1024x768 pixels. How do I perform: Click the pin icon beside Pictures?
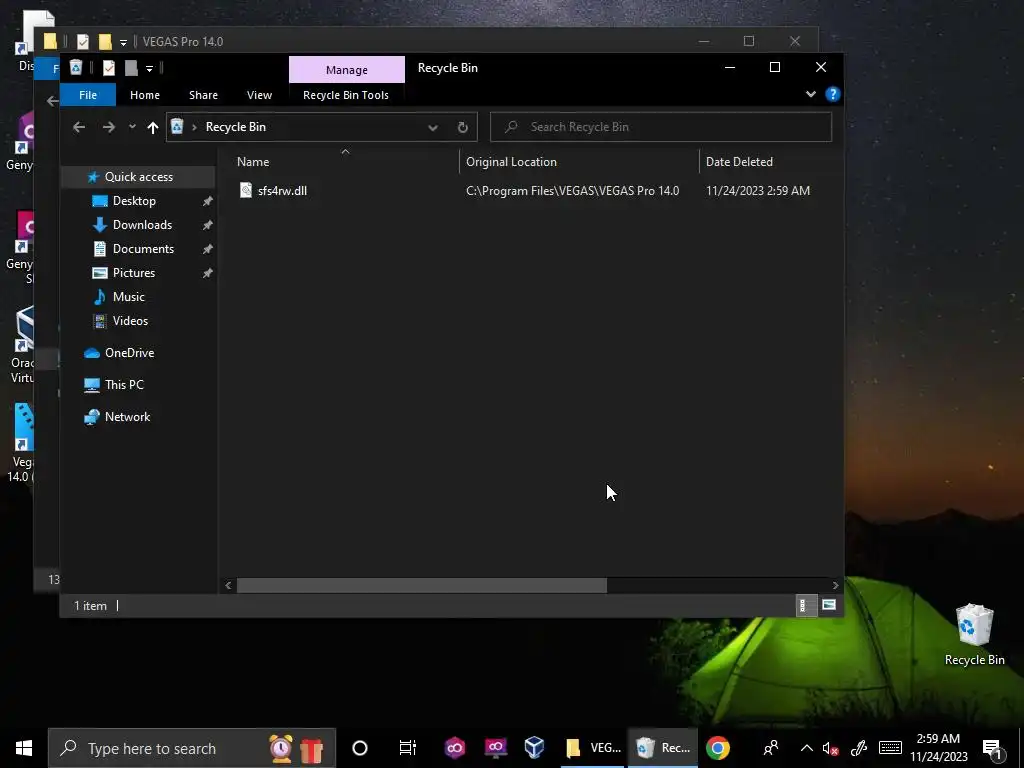(x=208, y=273)
